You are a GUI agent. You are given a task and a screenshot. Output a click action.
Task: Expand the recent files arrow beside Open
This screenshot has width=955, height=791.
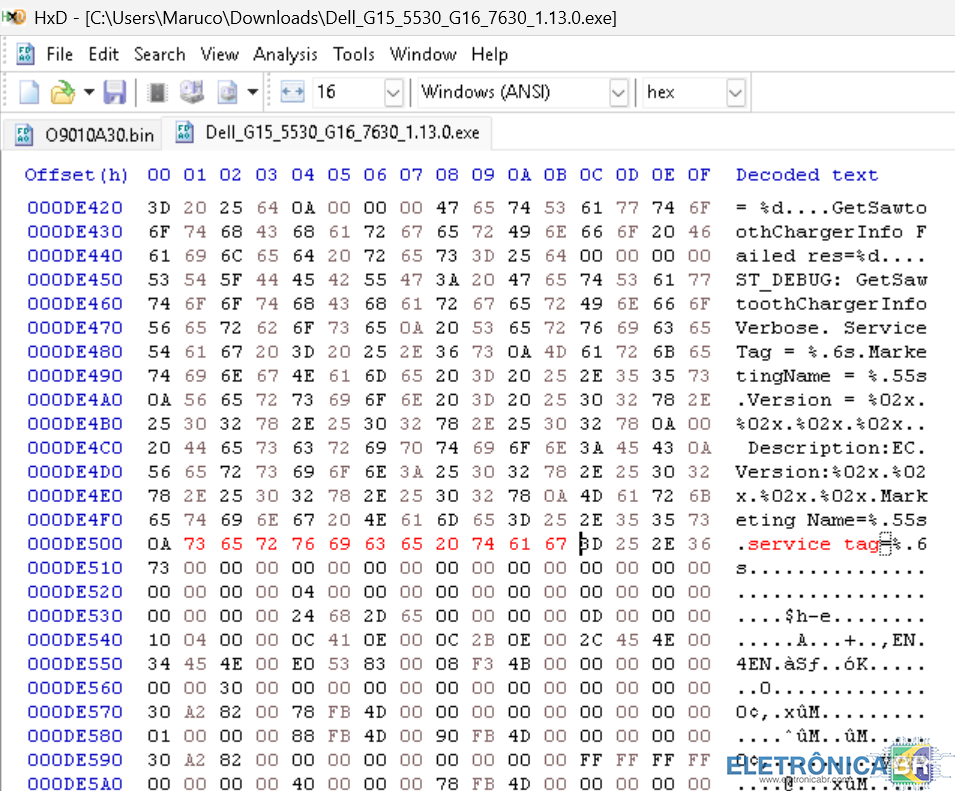click(89, 93)
